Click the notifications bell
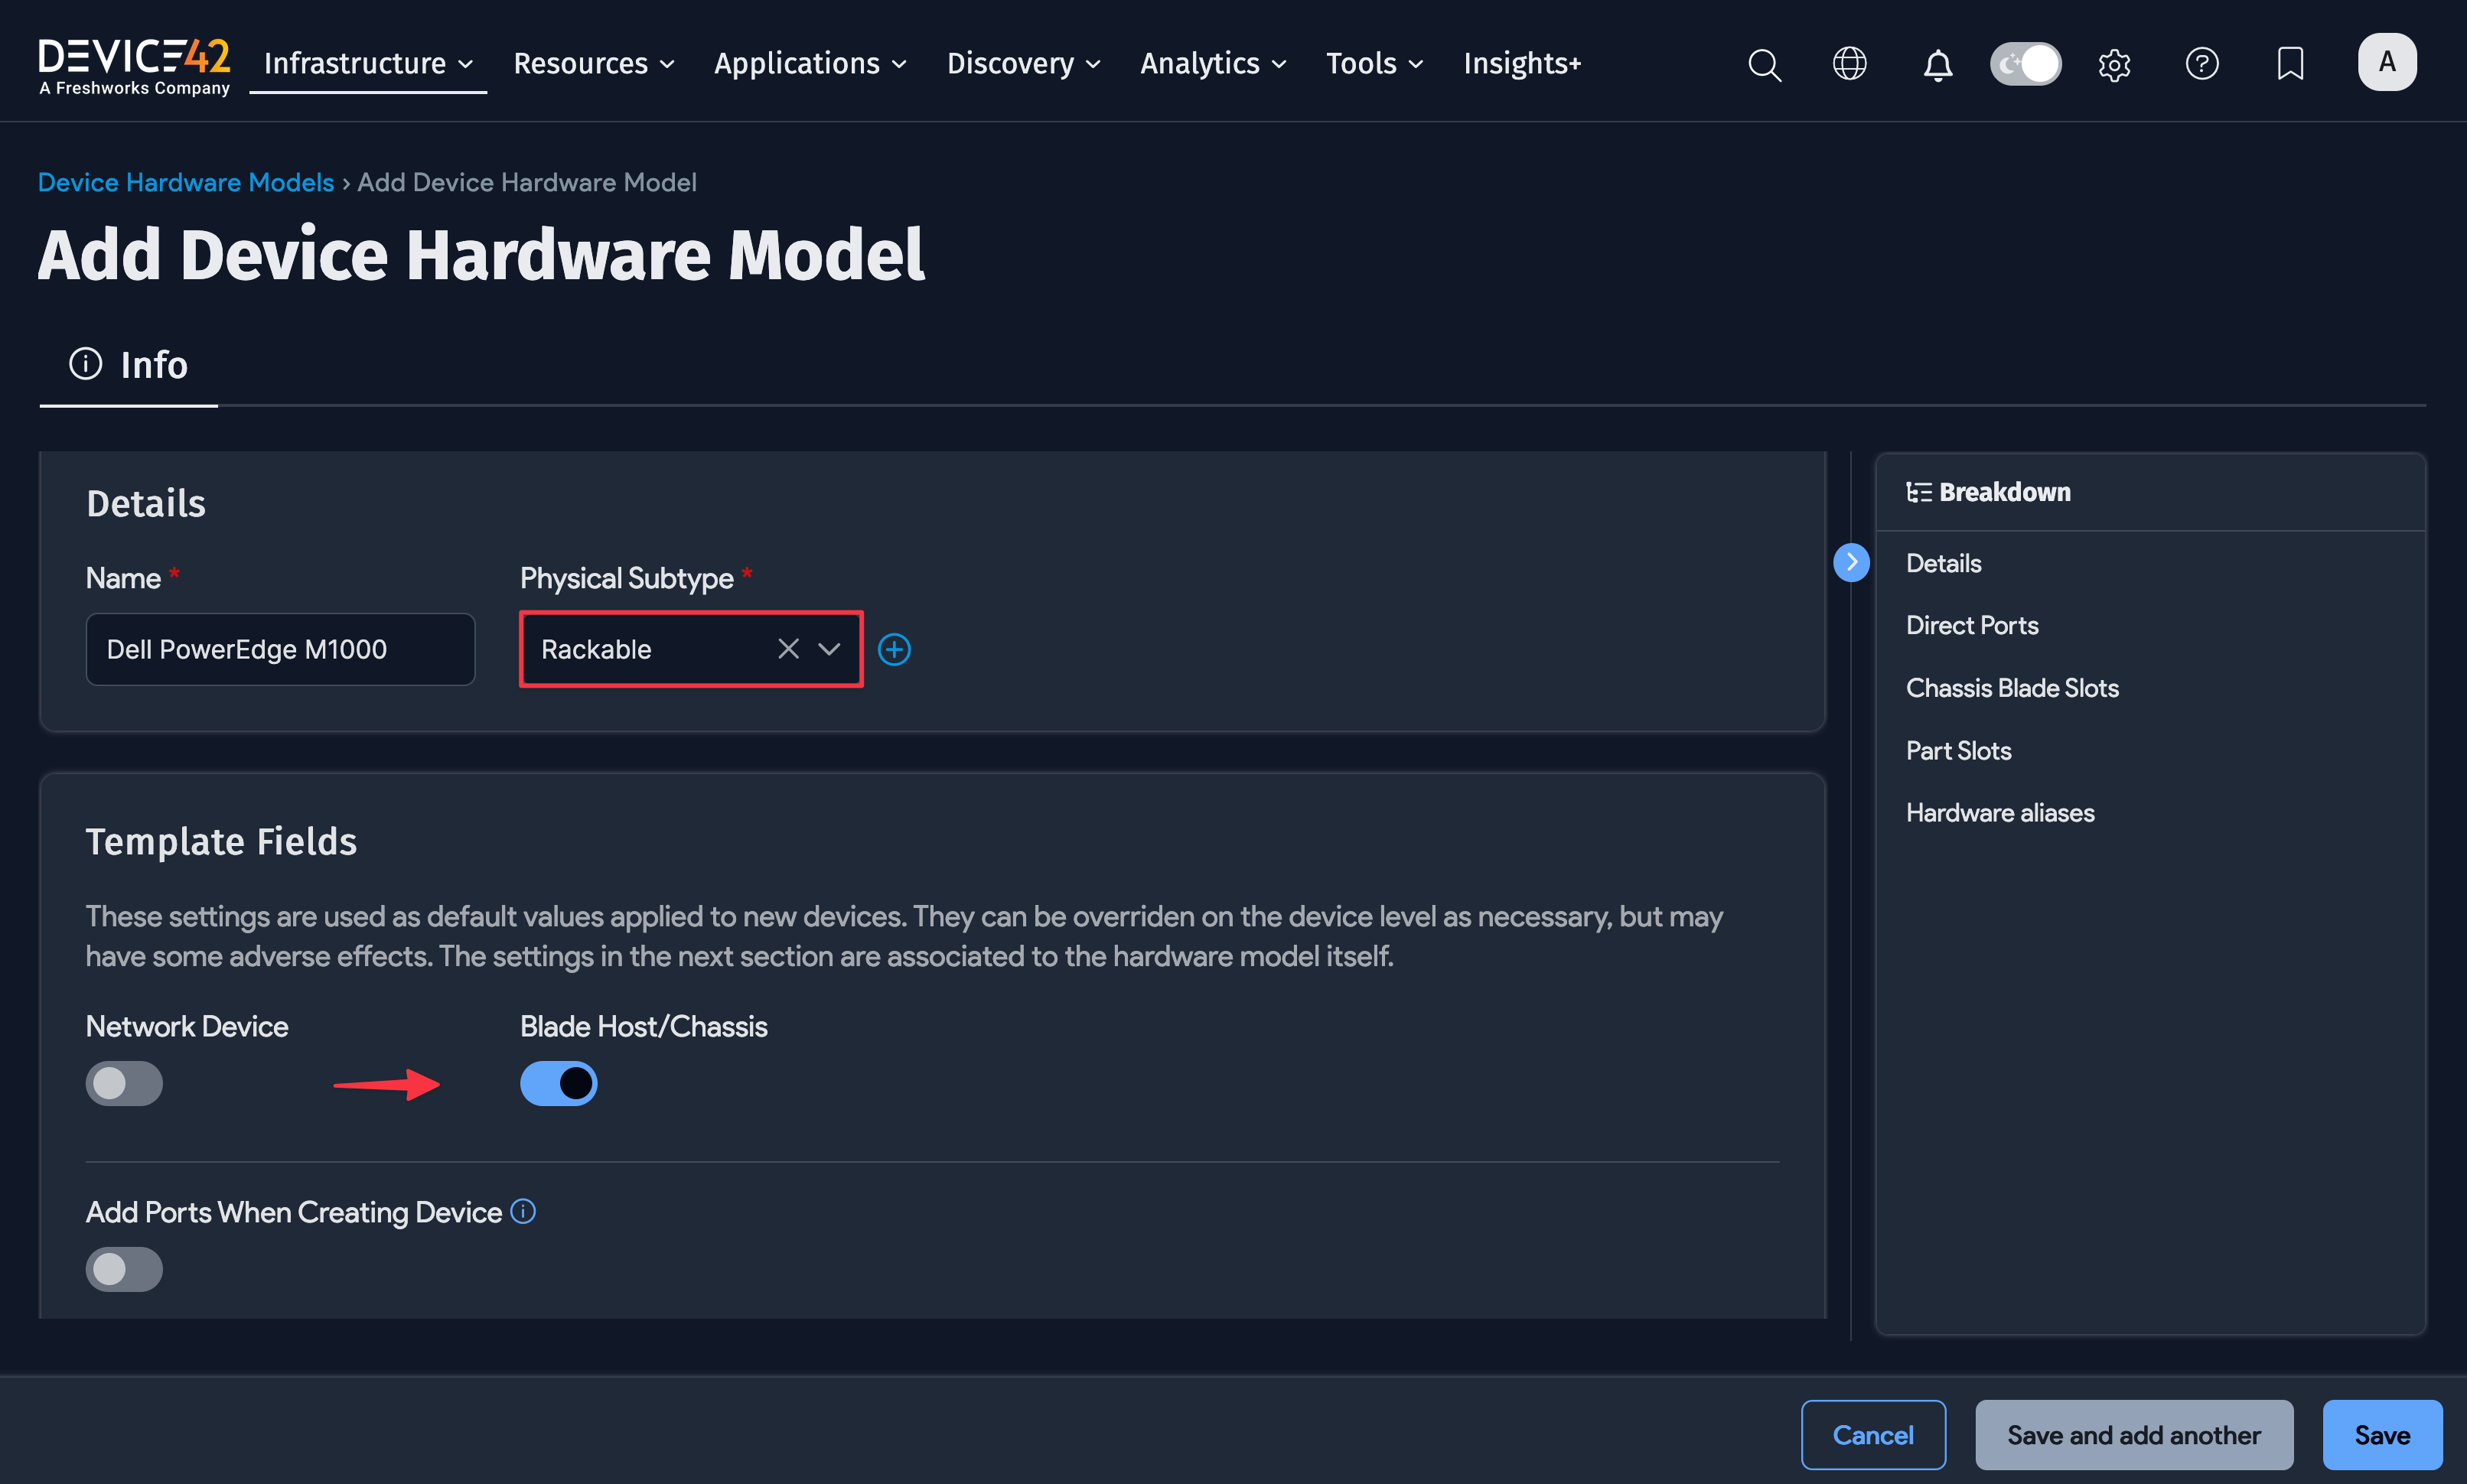 coord(1937,63)
